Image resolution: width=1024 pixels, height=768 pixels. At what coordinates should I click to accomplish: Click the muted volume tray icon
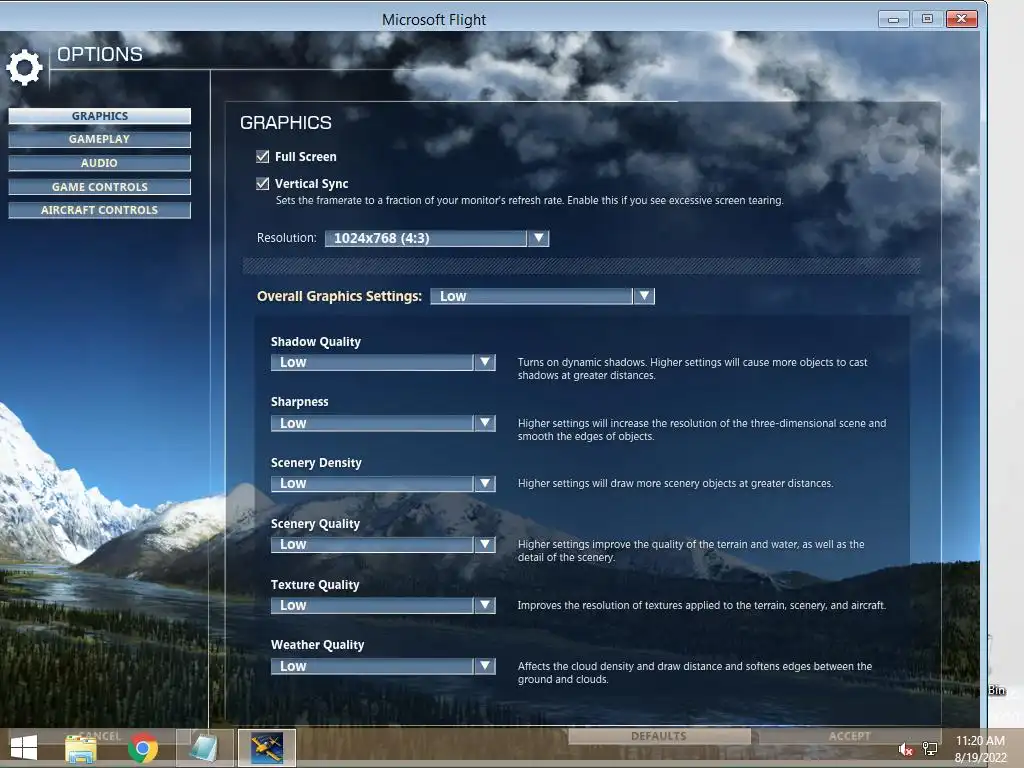pos(905,749)
